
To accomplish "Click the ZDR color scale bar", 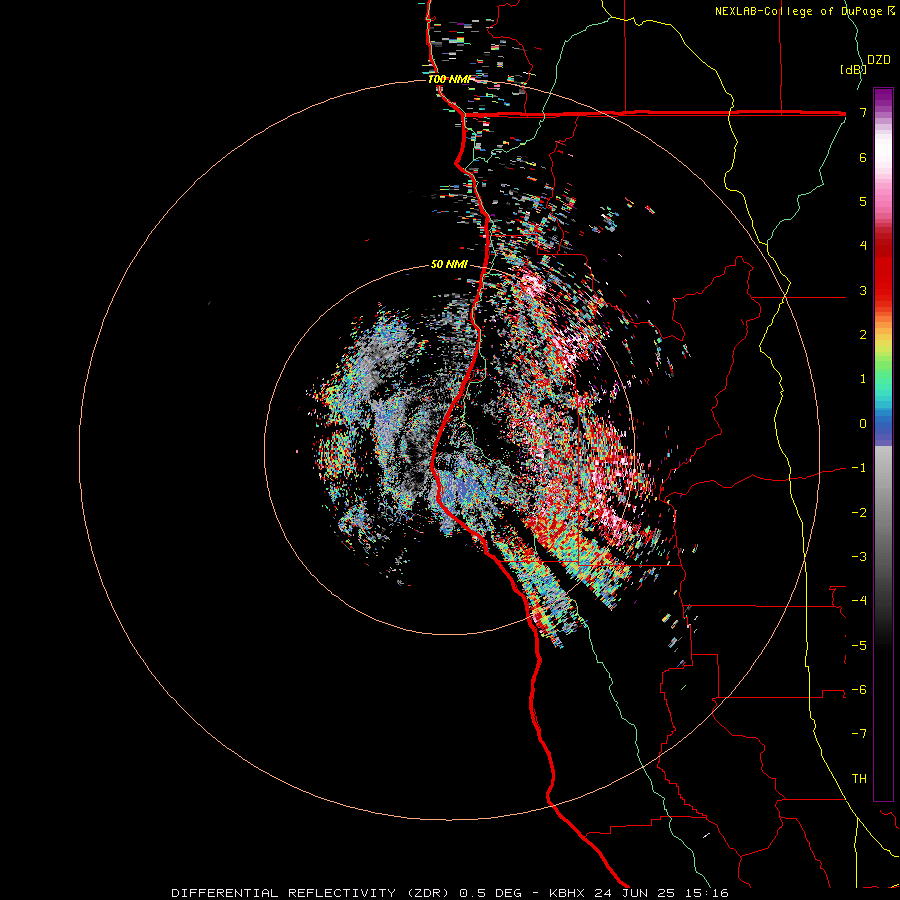I will pyautogui.click(x=883, y=444).
